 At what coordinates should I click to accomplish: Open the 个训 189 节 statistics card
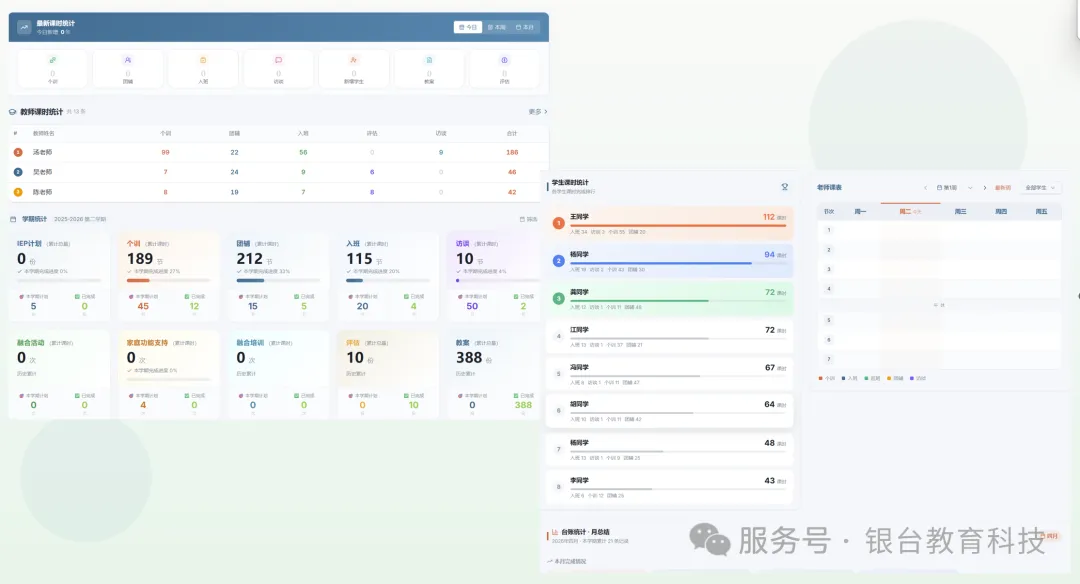(x=169, y=278)
